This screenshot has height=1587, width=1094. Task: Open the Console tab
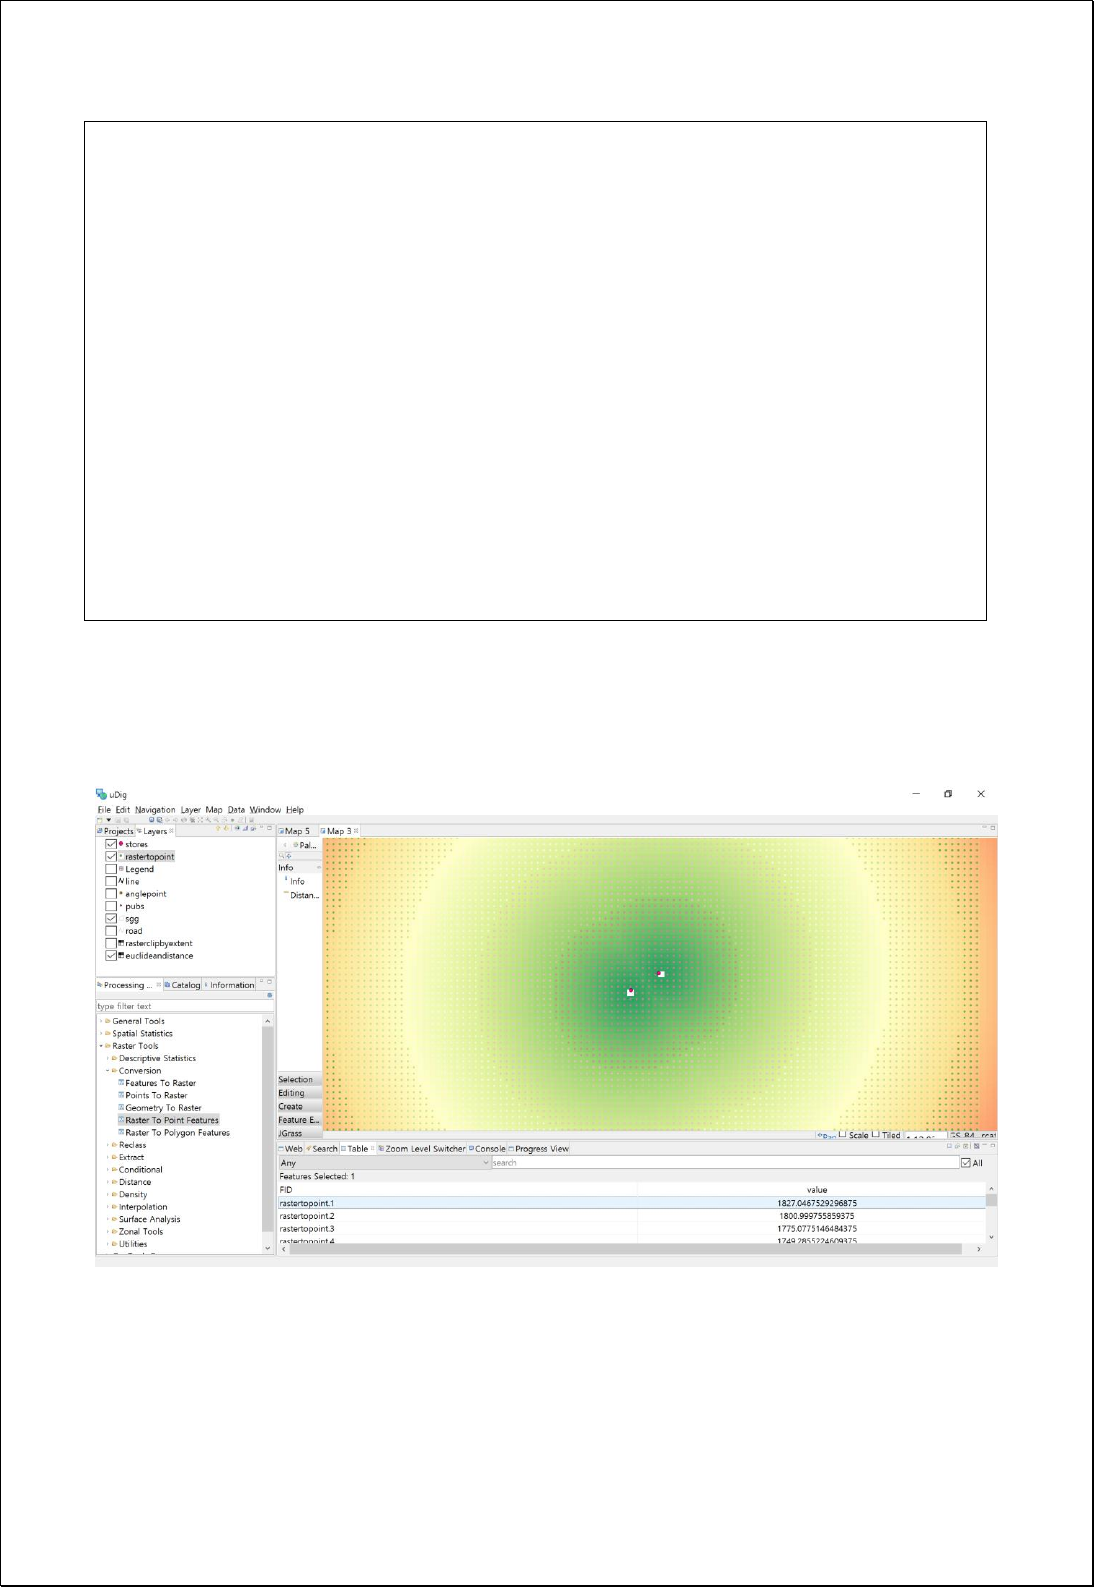coord(487,1149)
